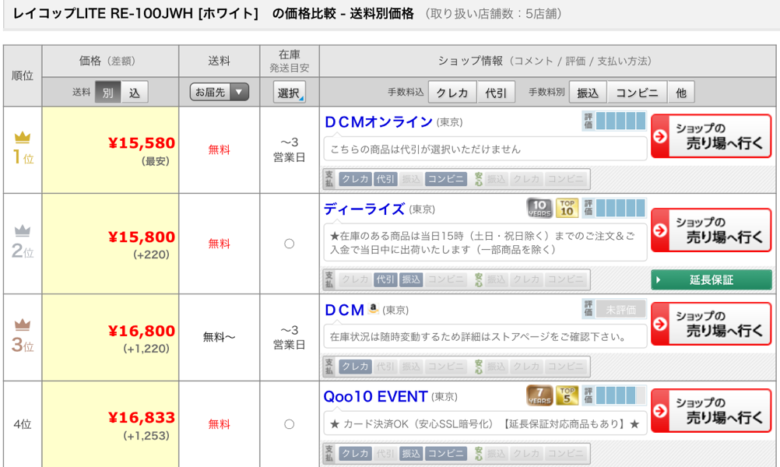
Task: Click the TOP 5 badge for Qoo10 EVENT
Action: coord(567,395)
